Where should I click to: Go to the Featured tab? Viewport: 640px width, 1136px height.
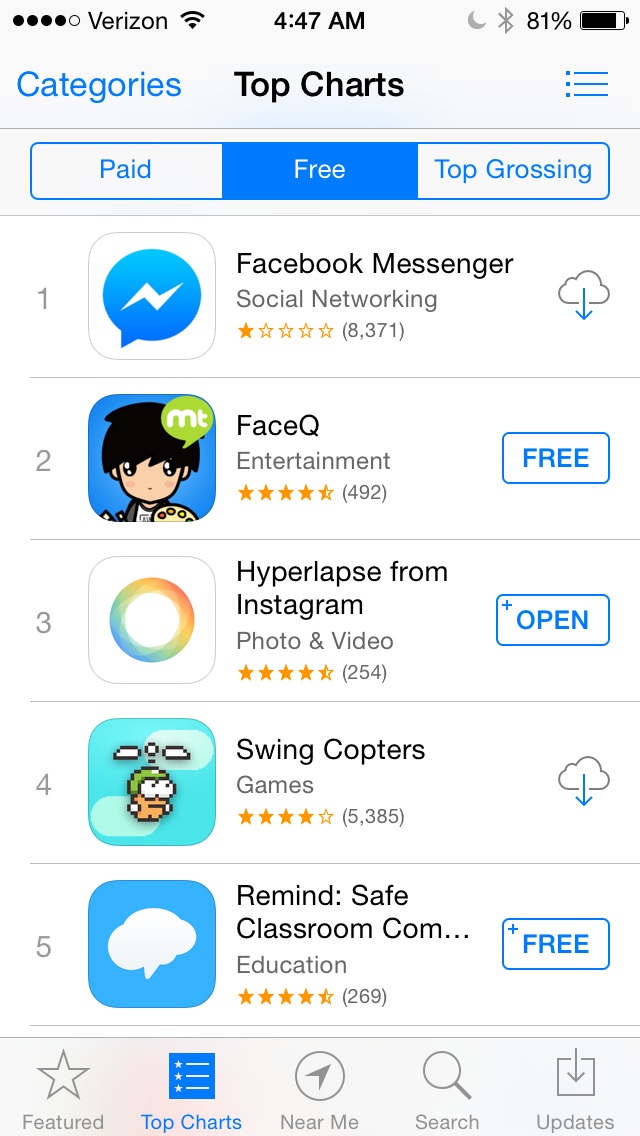[x=63, y=1090]
